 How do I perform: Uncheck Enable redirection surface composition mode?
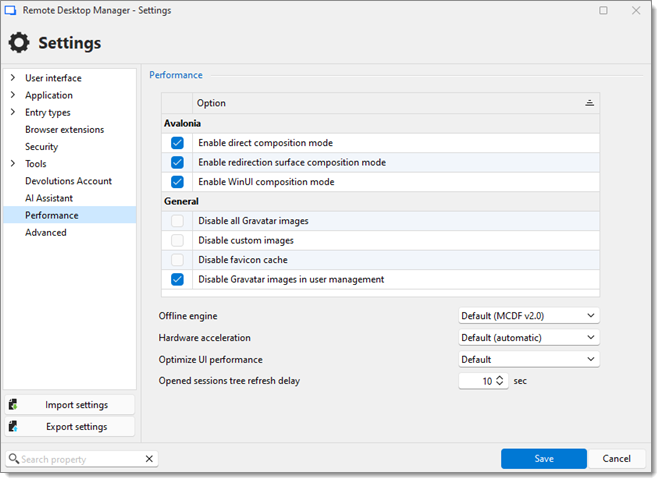click(x=177, y=163)
